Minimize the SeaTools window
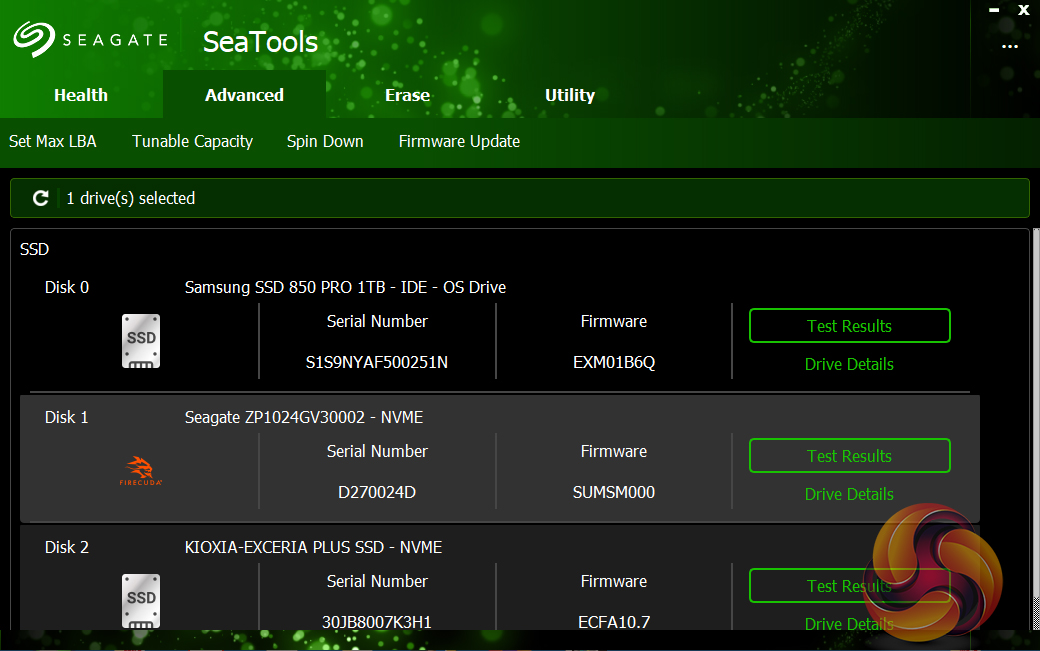 pyautogui.click(x=994, y=10)
